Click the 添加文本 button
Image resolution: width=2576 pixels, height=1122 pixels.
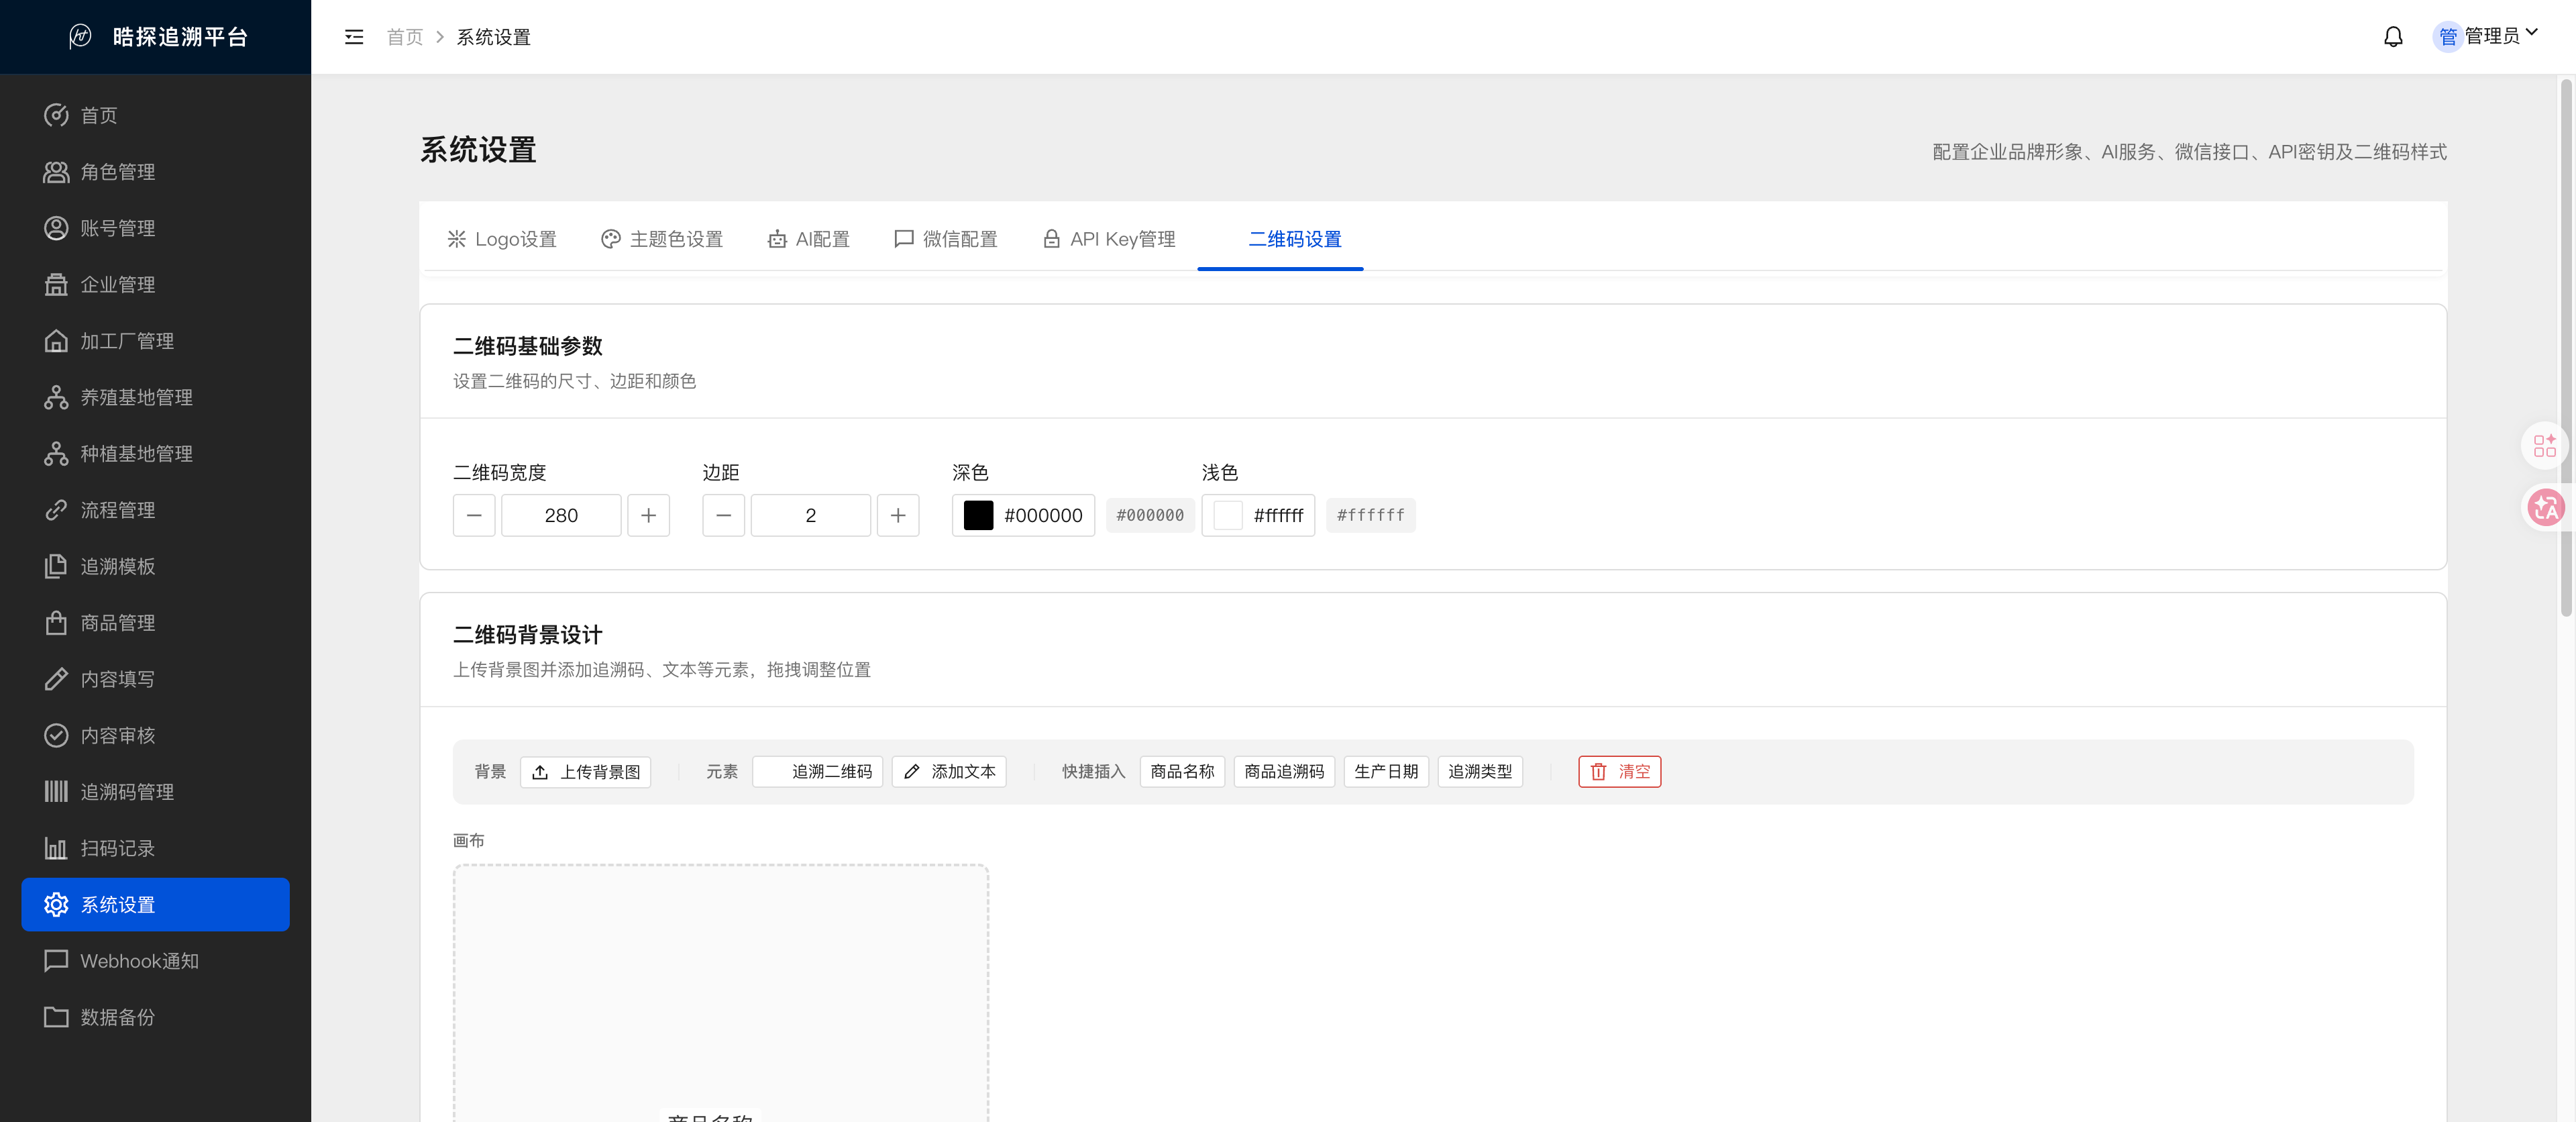(x=949, y=772)
